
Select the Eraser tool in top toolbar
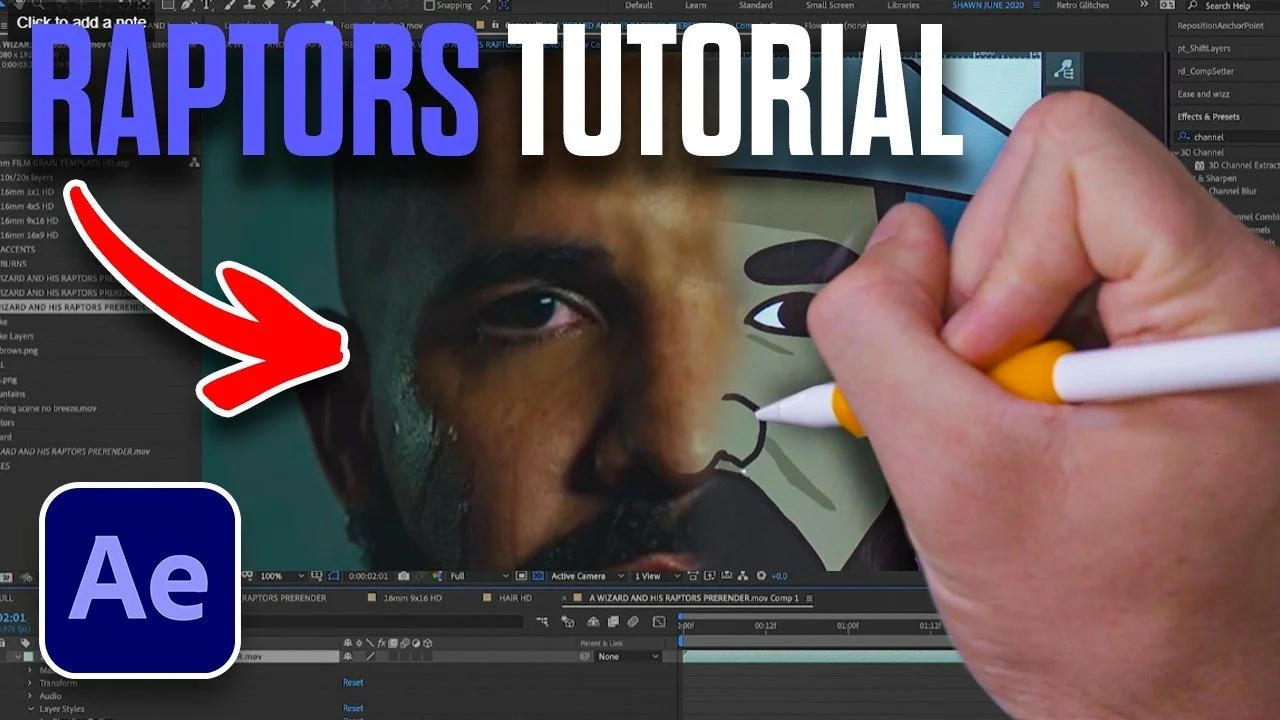point(269,5)
